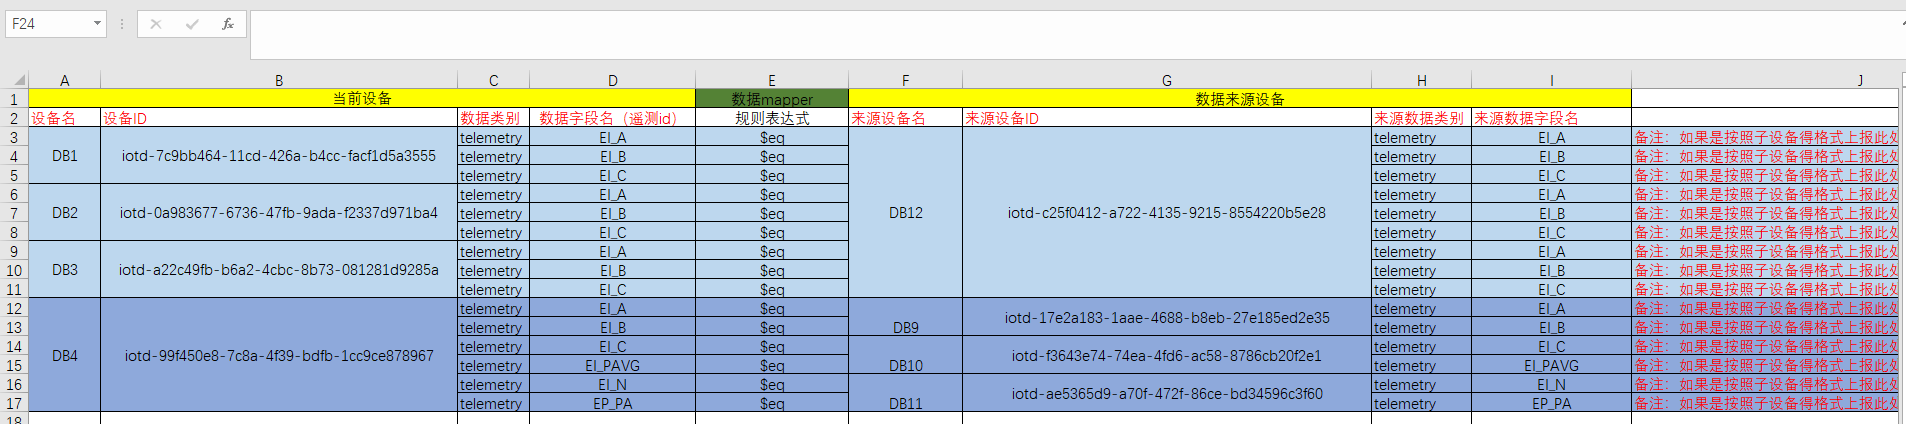Select column E header
The image size is (1906, 424).
[x=771, y=80]
